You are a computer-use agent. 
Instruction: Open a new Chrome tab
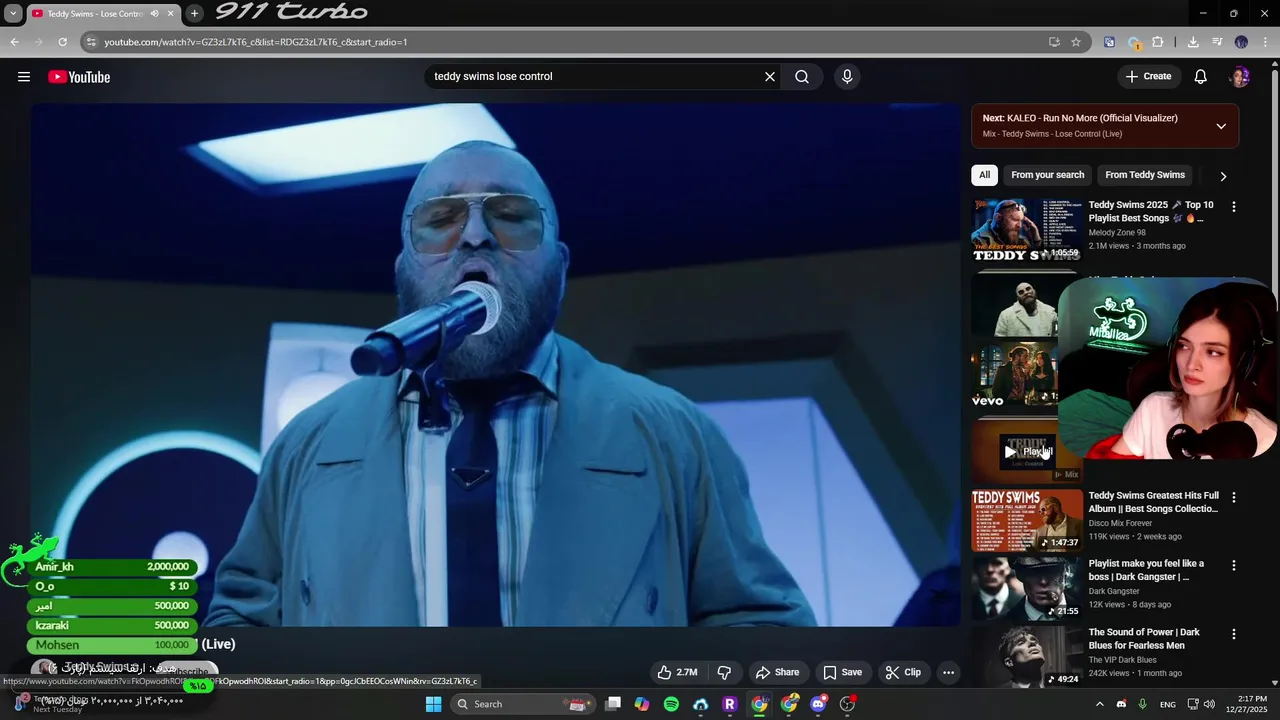pos(194,13)
